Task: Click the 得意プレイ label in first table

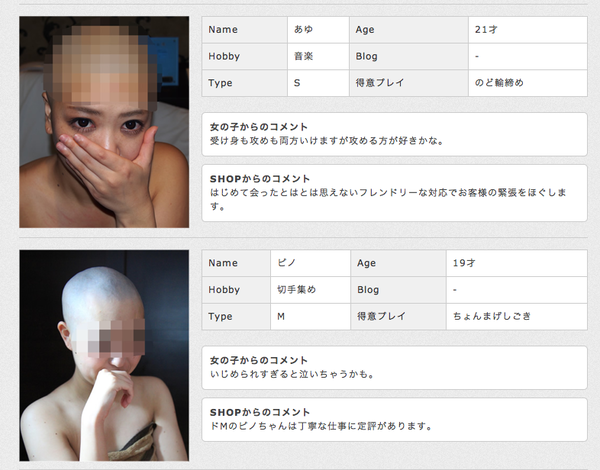Action: tap(380, 83)
